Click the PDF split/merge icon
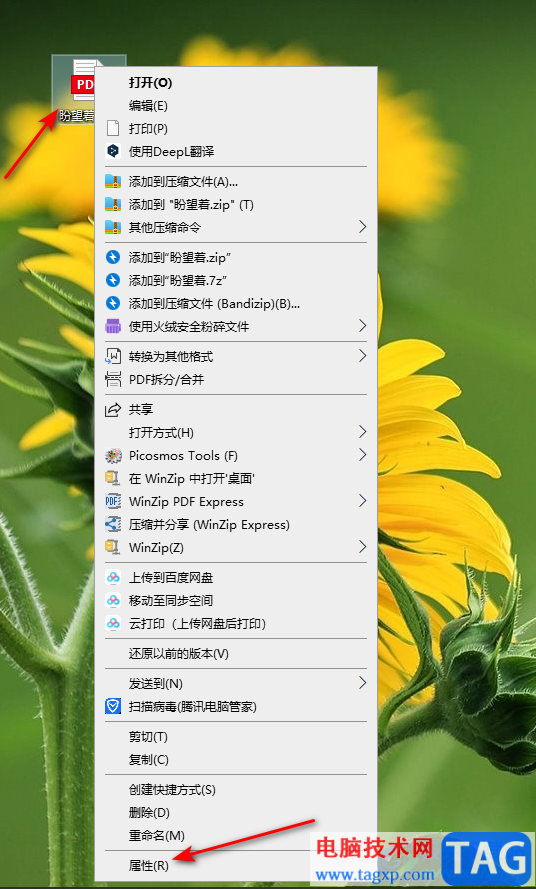This screenshot has height=889, width=536. (113, 379)
